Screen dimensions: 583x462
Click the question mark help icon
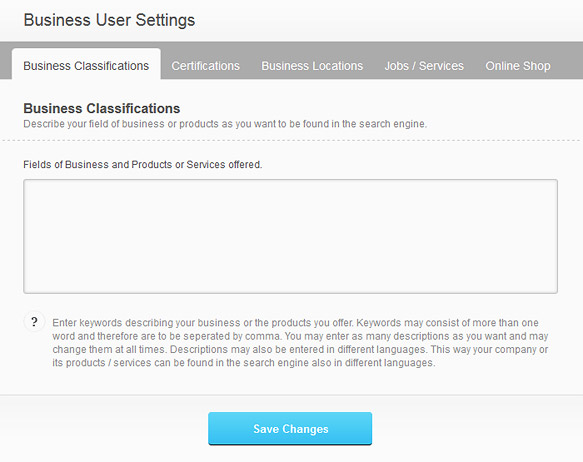coord(34,322)
